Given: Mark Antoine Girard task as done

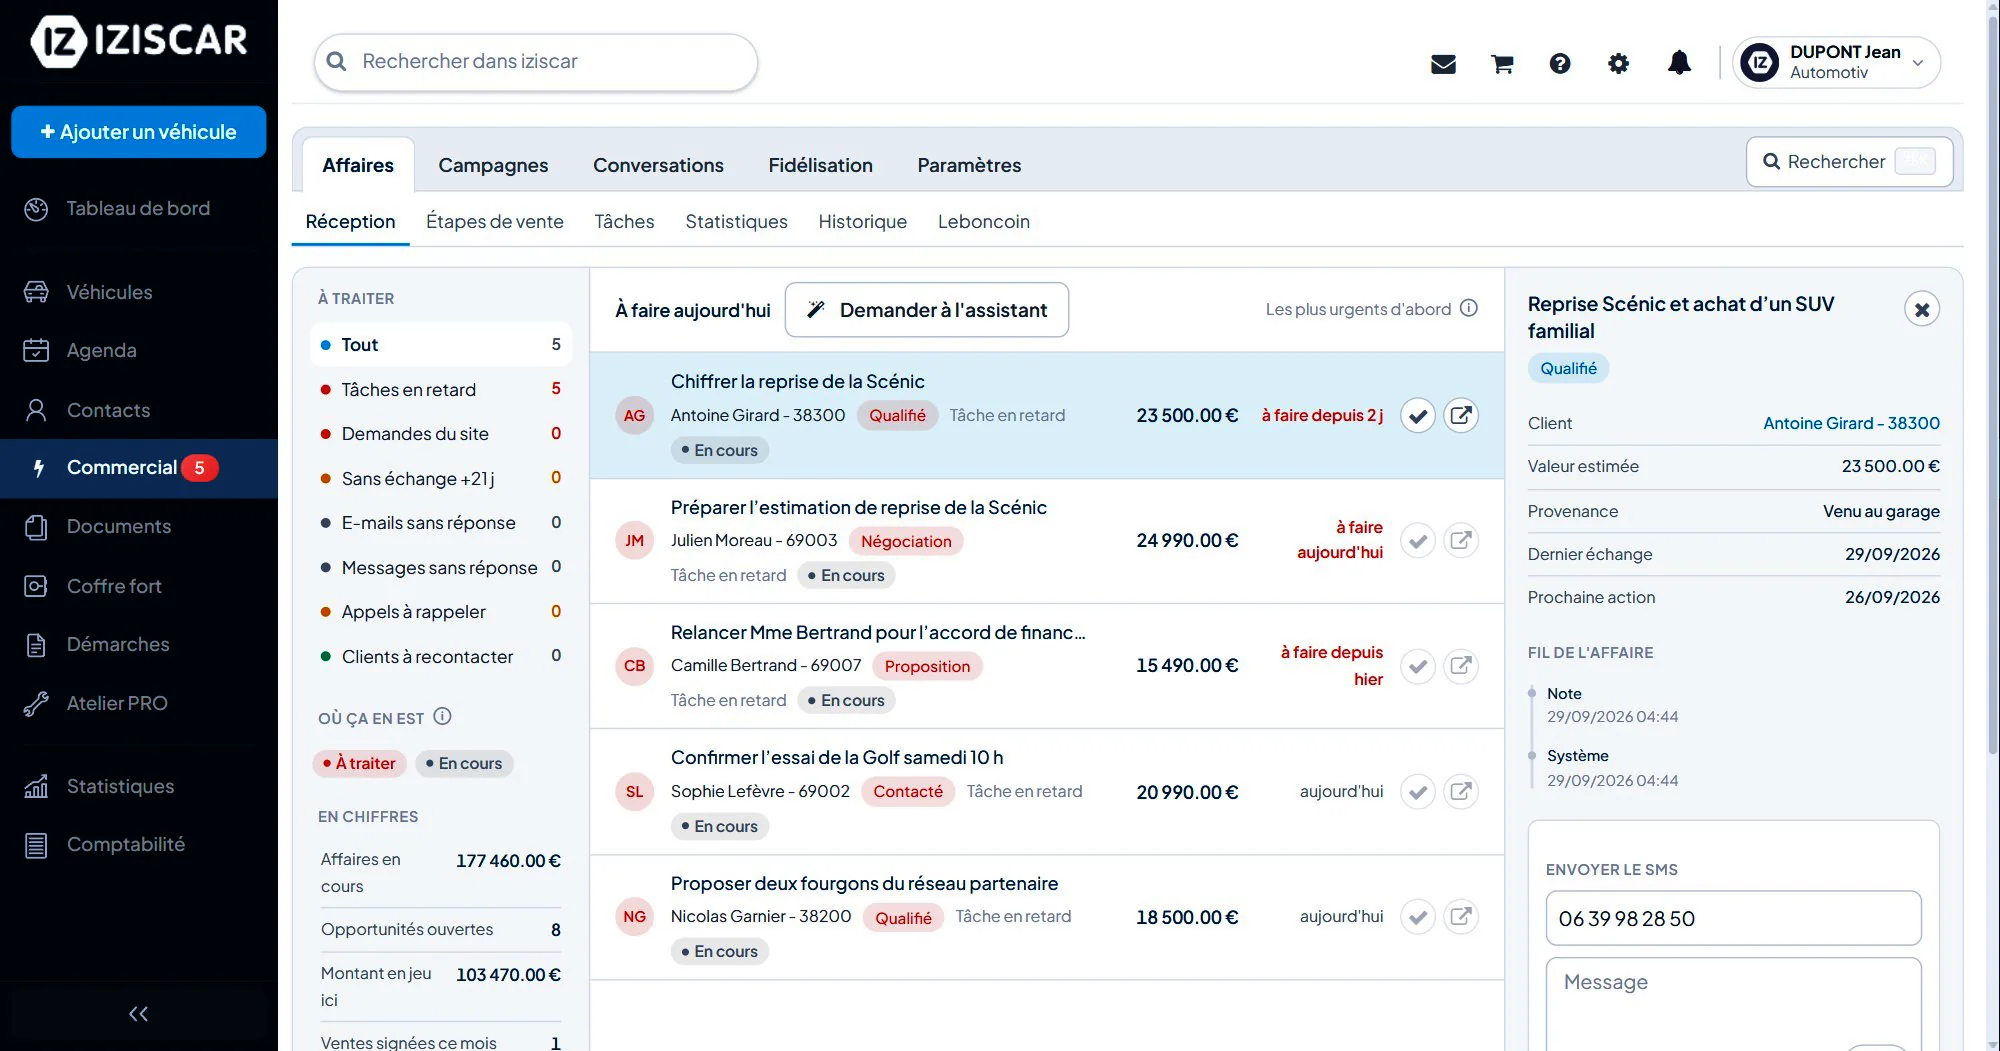Looking at the screenshot, I should (x=1418, y=416).
